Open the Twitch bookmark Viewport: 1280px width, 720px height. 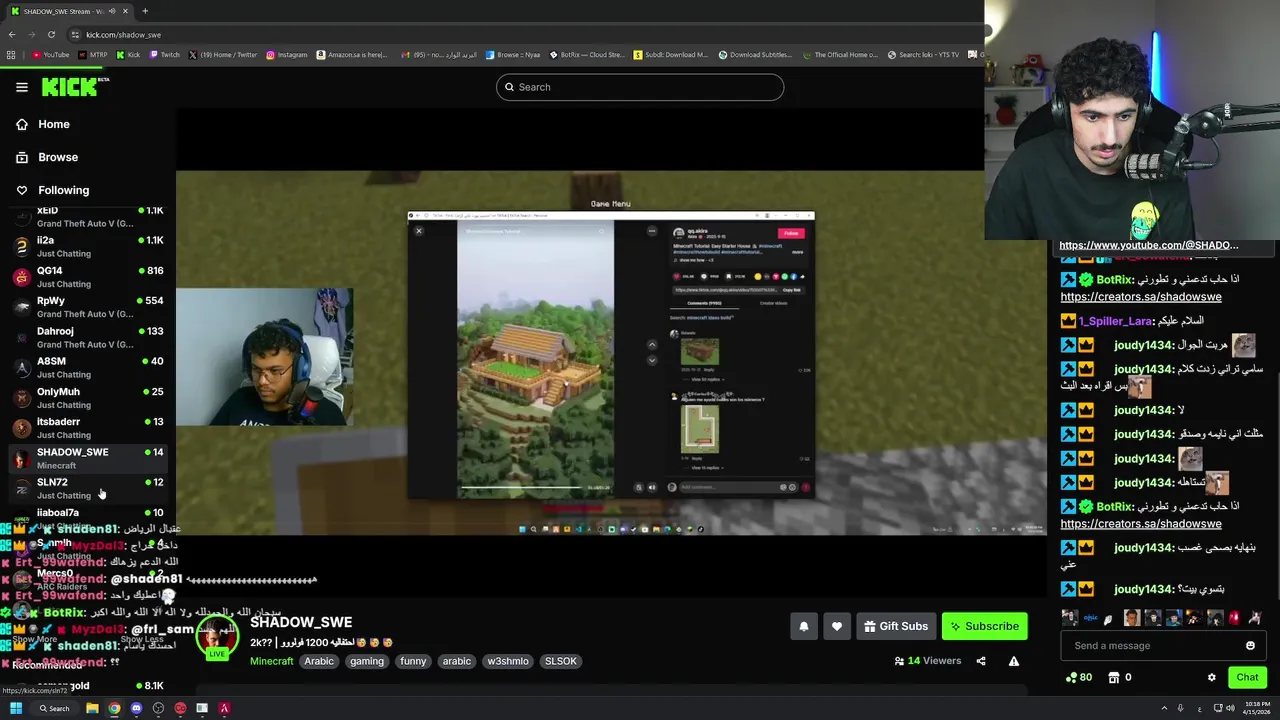coord(165,55)
